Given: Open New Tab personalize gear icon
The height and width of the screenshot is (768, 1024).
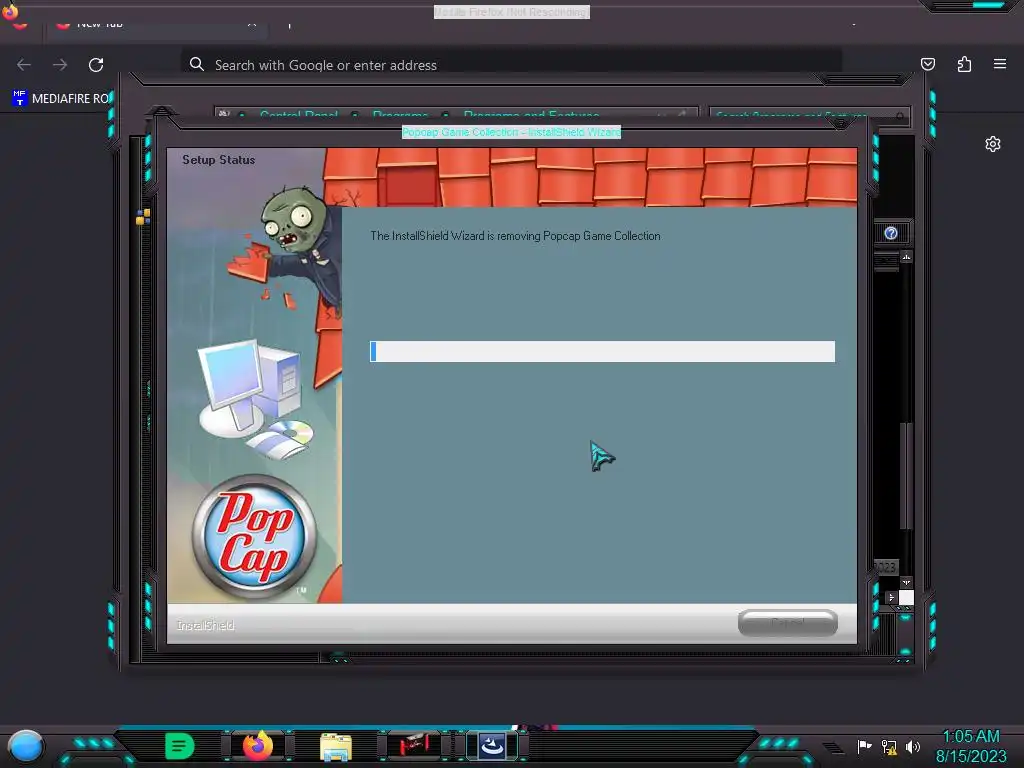Looking at the screenshot, I should (x=993, y=144).
